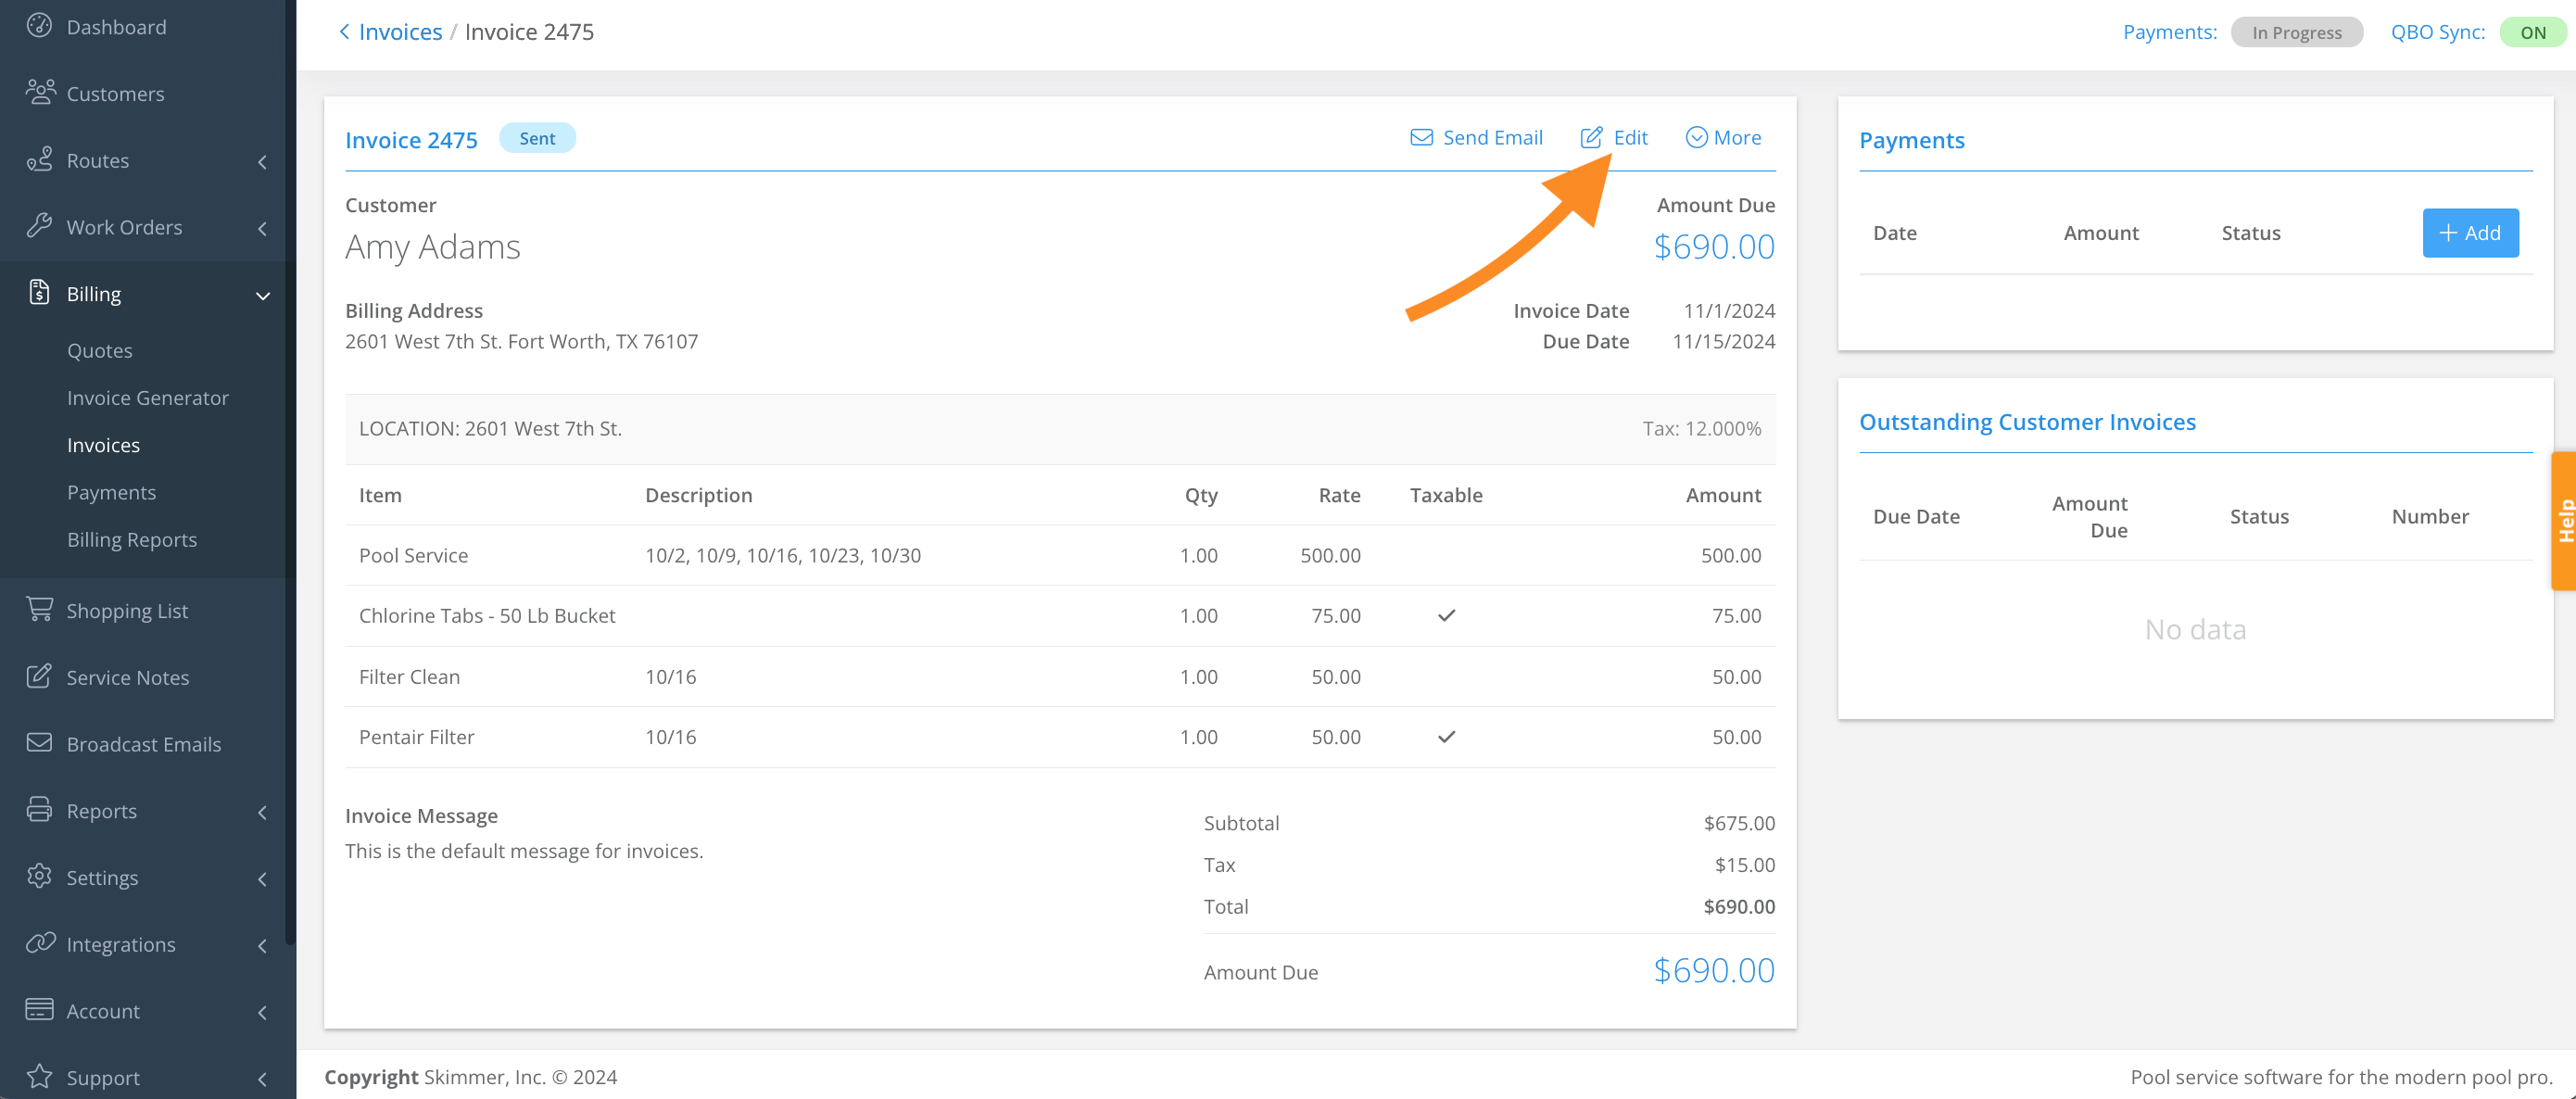Click the Shopping List cart icon
2576x1099 pixels.
click(x=39, y=609)
